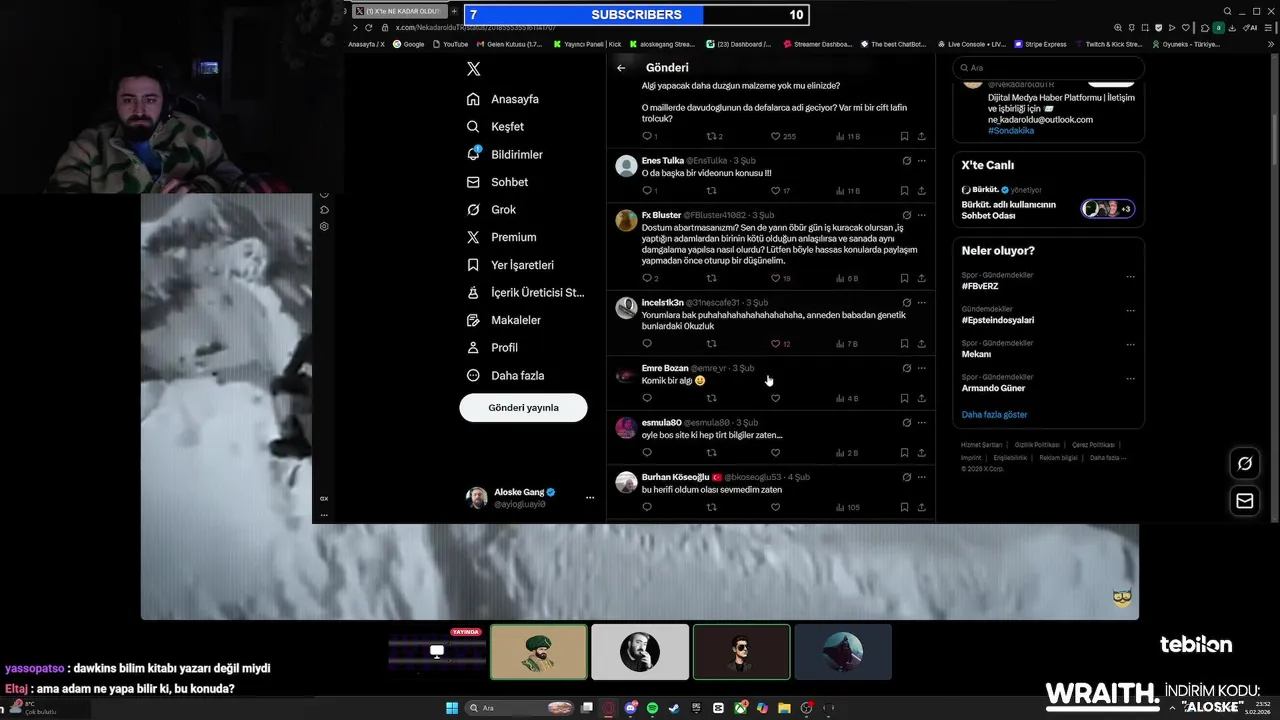1280x720 pixels.
Task: Bookmark esmula80's tweet
Action: (x=904, y=453)
